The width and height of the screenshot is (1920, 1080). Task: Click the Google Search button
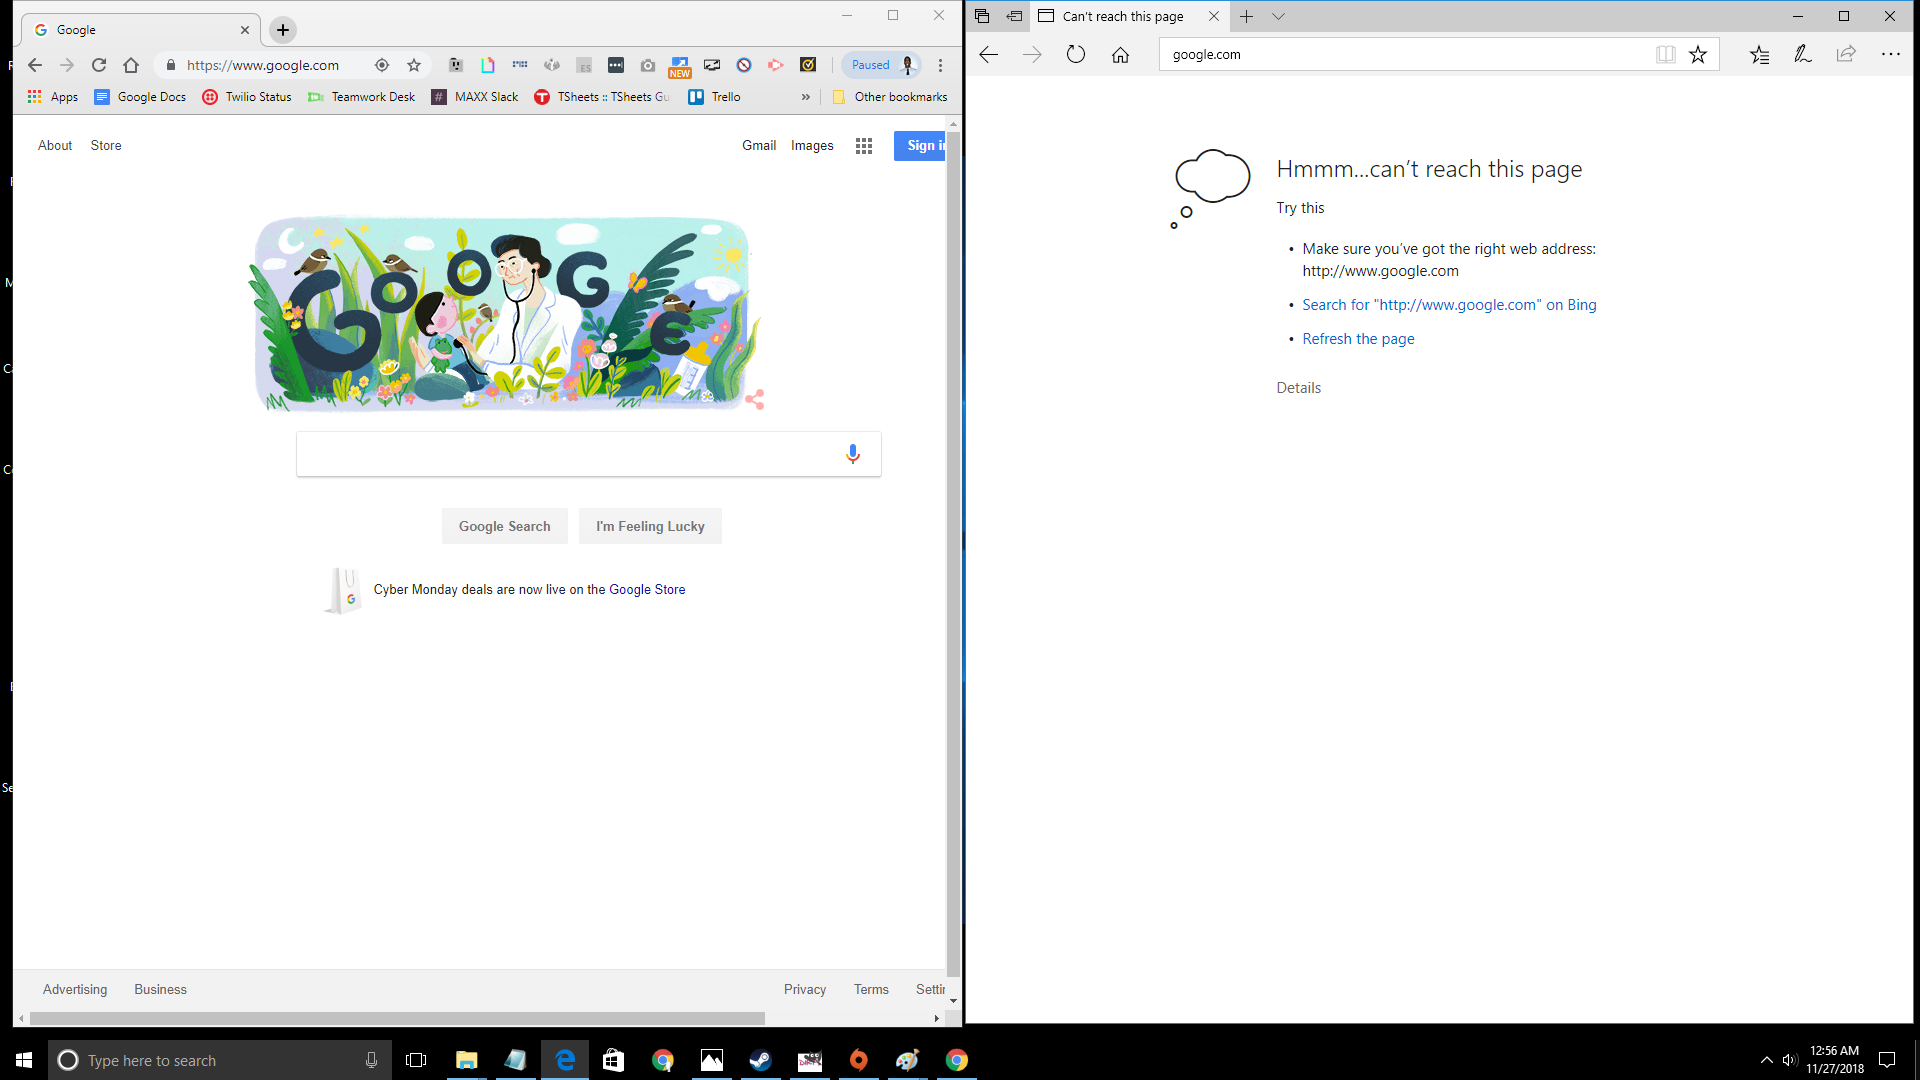tap(505, 526)
